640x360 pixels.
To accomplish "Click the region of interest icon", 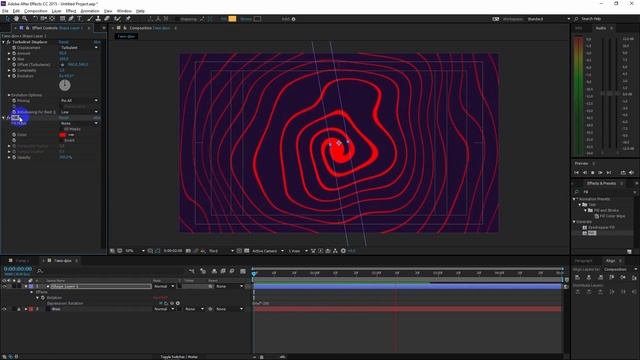I will coord(239,251).
